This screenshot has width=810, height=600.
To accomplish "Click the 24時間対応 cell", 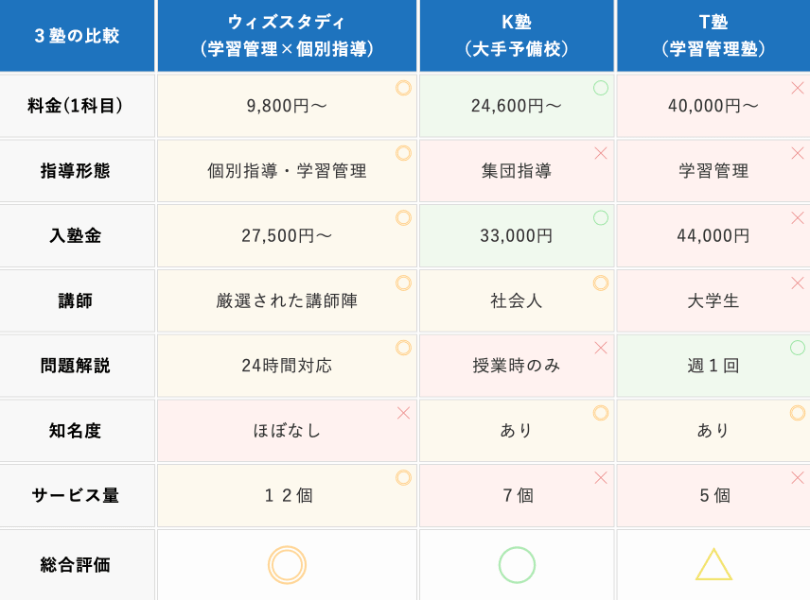I will coord(287,365).
